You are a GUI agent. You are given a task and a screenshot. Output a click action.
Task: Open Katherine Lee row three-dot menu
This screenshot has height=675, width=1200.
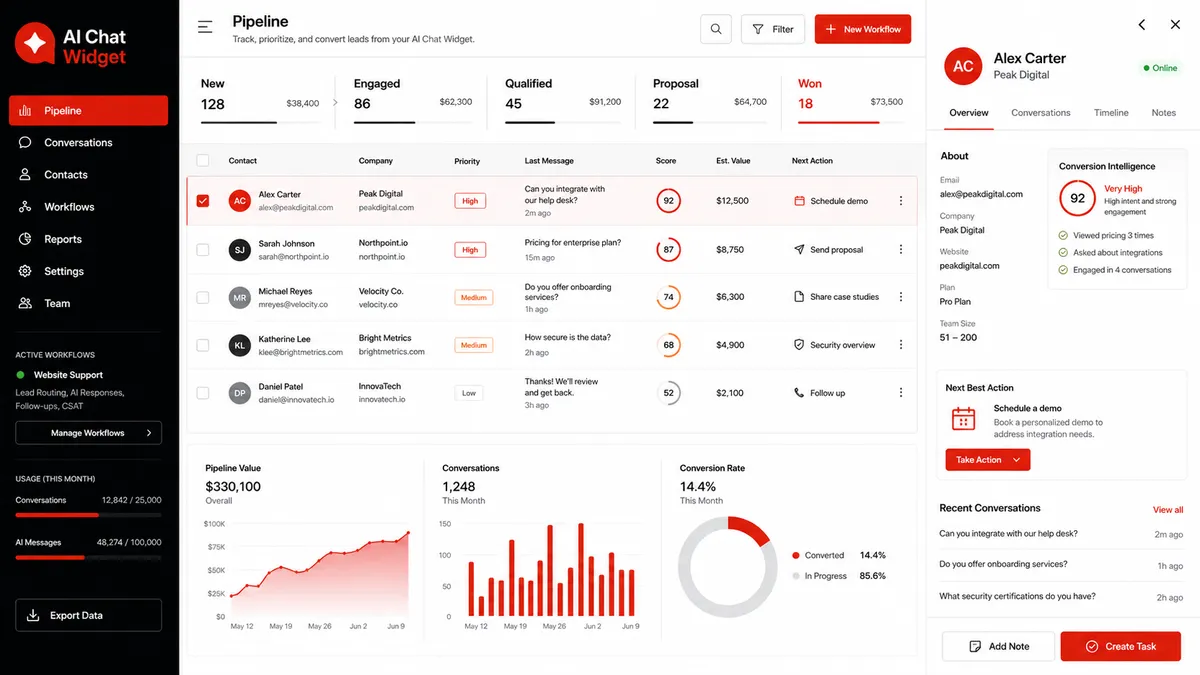(901, 345)
